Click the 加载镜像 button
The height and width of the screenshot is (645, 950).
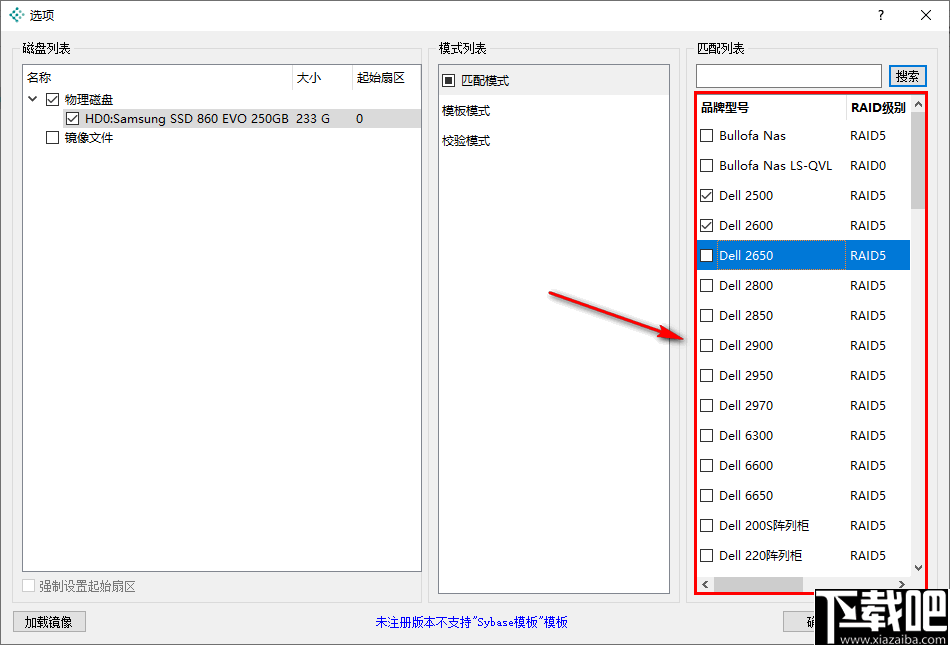pyautogui.click(x=48, y=621)
